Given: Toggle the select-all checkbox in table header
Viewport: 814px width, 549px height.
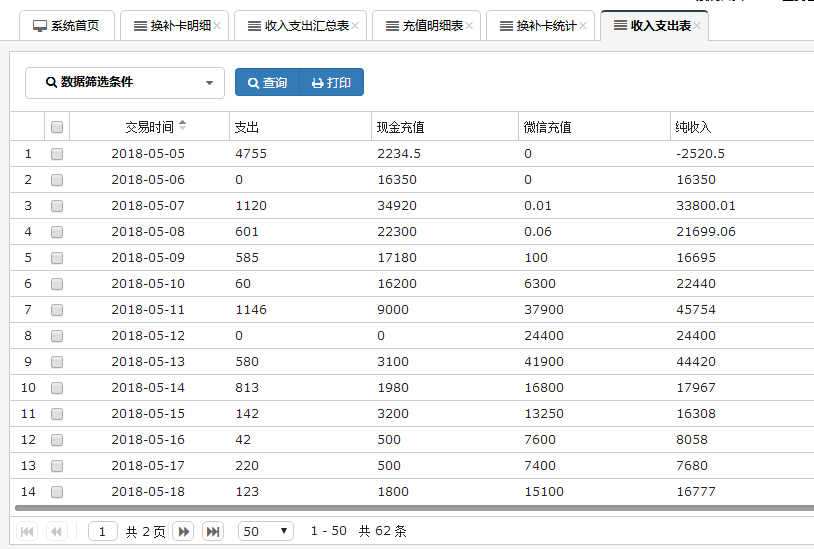Looking at the screenshot, I should pos(57,127).
